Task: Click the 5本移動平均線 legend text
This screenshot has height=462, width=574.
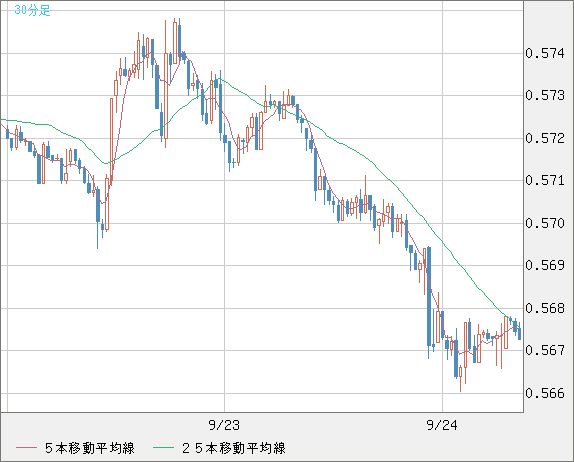Action: point(90,448)
